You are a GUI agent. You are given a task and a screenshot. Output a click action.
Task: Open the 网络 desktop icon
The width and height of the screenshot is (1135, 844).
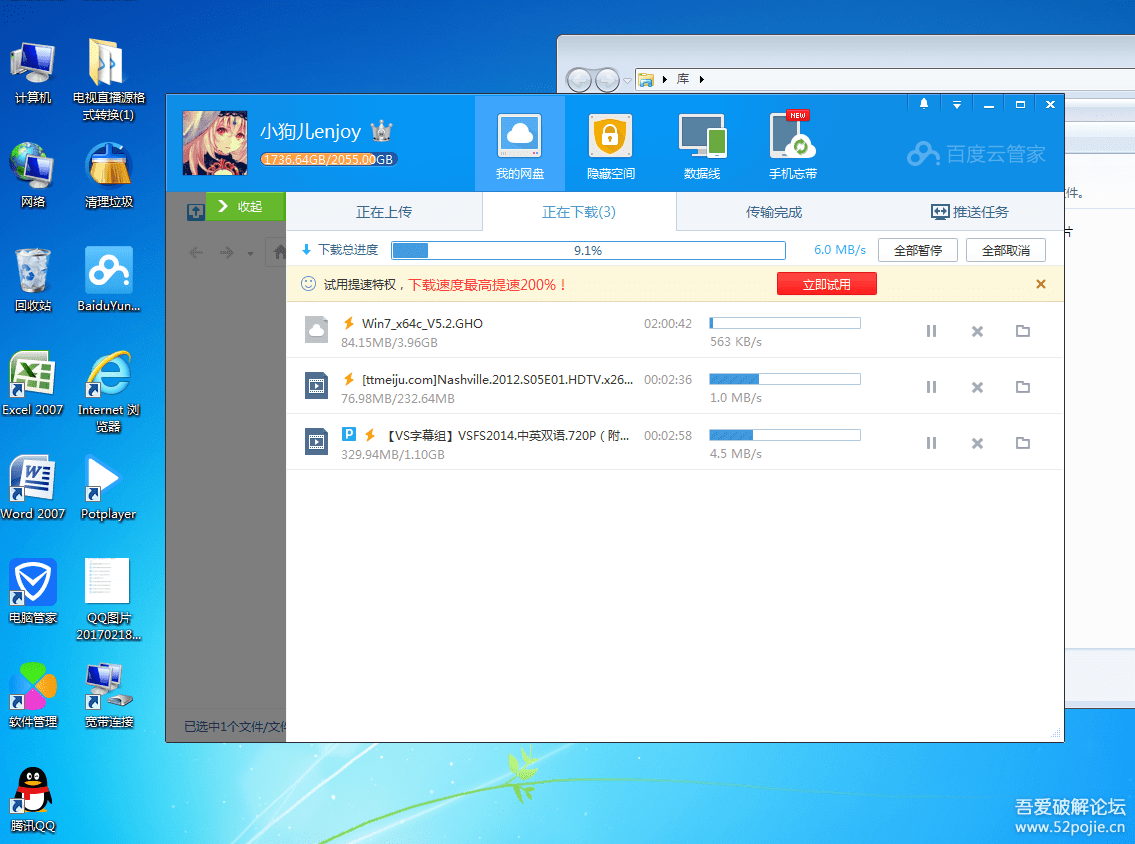tap(33, 175)
